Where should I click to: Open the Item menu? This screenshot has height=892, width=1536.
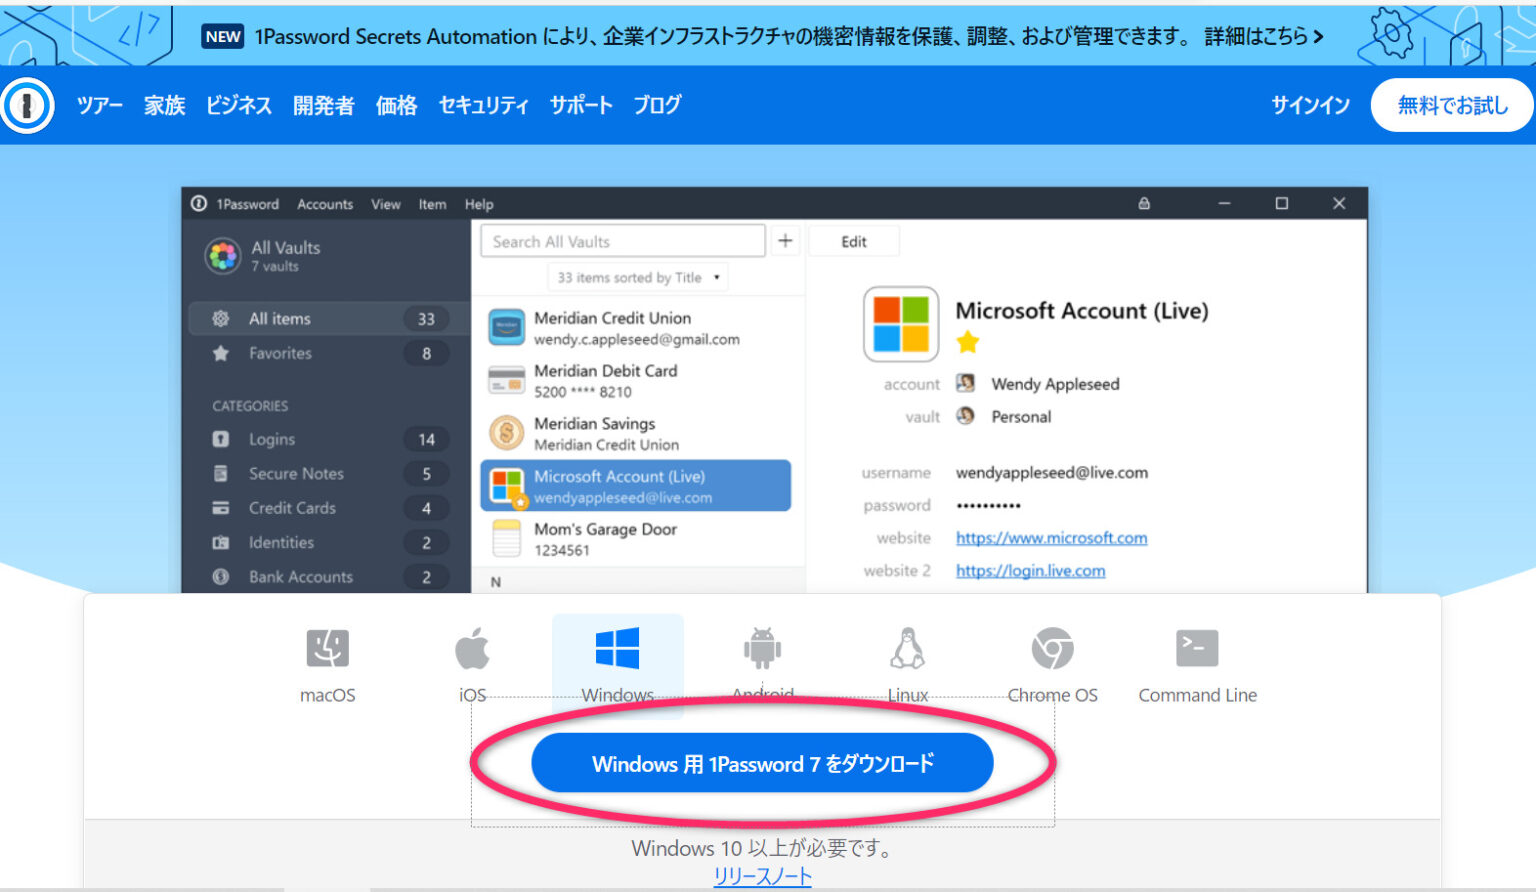click(x=432, y=204)
